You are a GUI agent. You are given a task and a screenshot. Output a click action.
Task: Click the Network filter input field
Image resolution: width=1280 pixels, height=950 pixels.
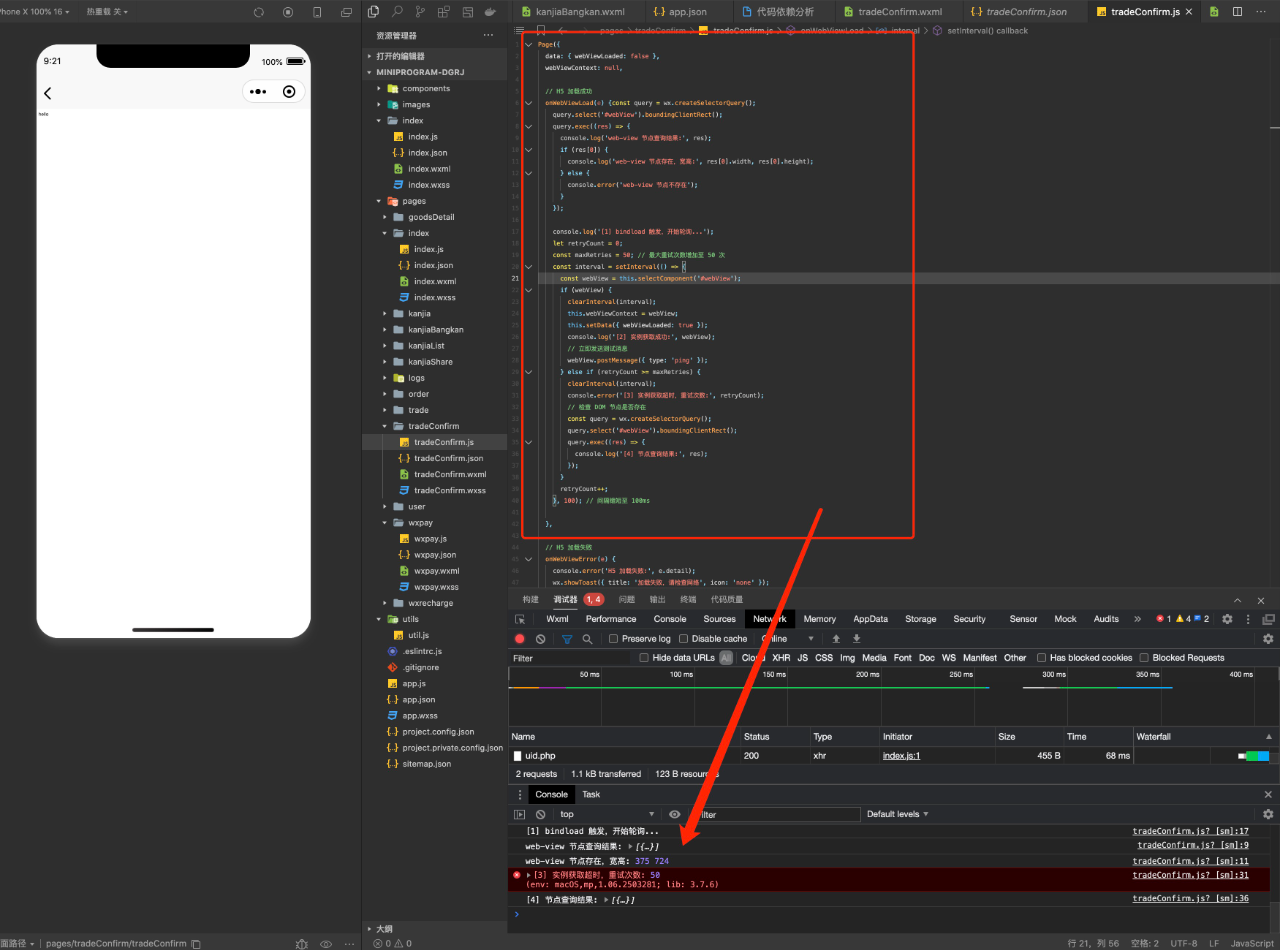572,658
